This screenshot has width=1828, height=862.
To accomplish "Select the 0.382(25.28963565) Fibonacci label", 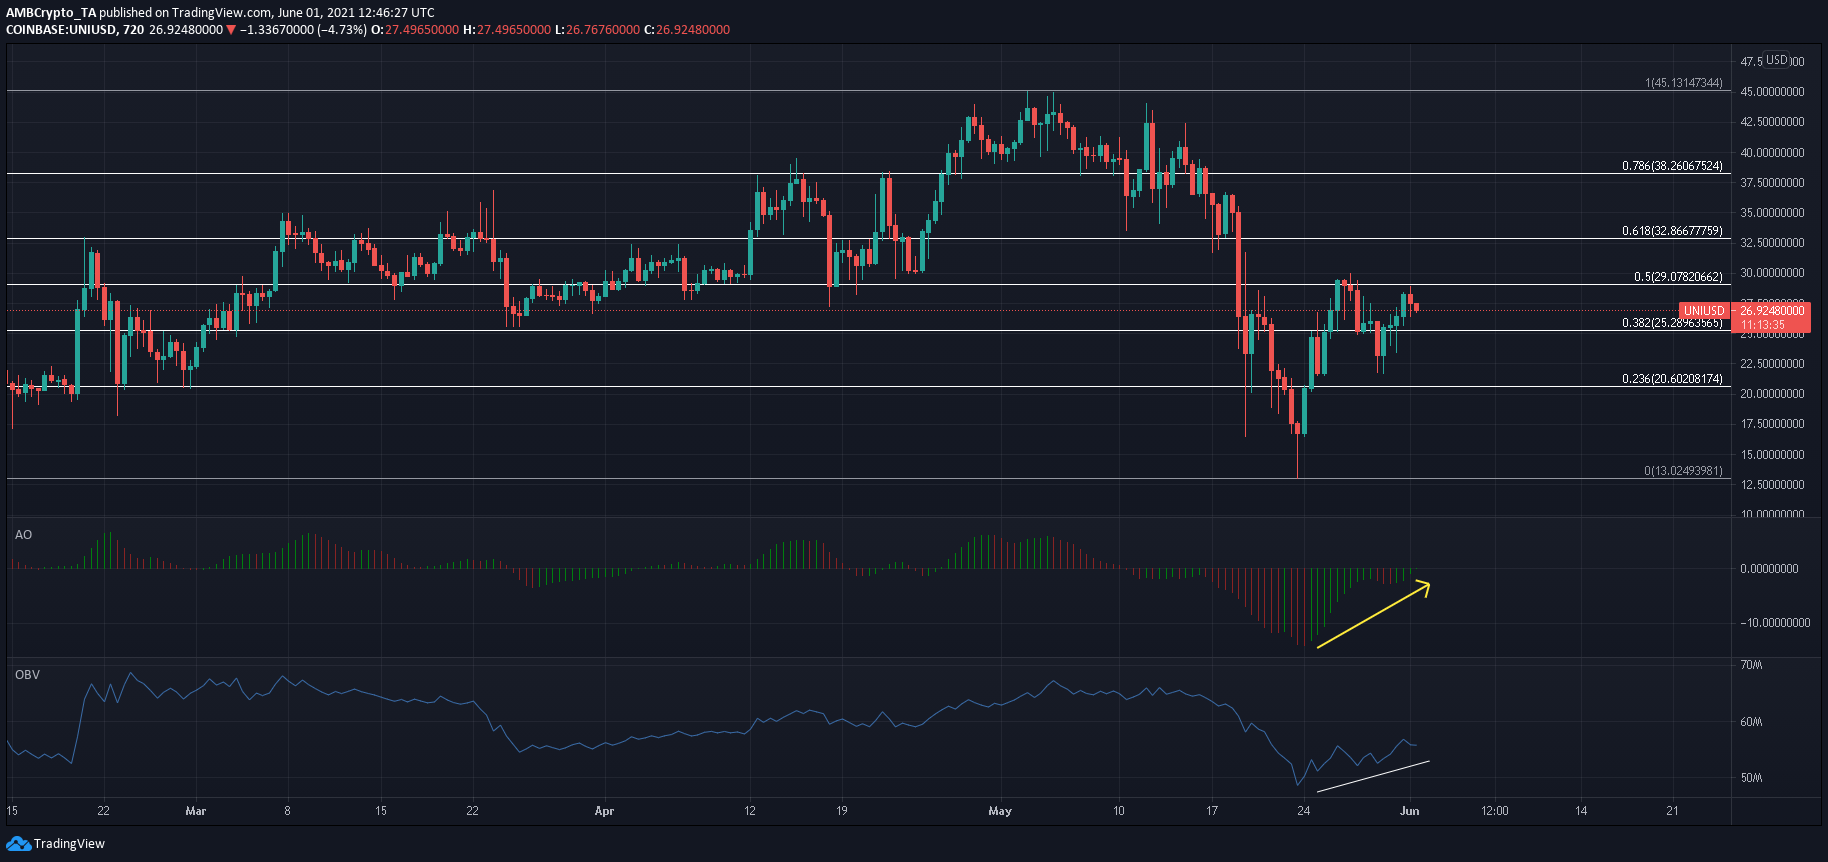I will pyautogui.click(x=1672, y=323).
